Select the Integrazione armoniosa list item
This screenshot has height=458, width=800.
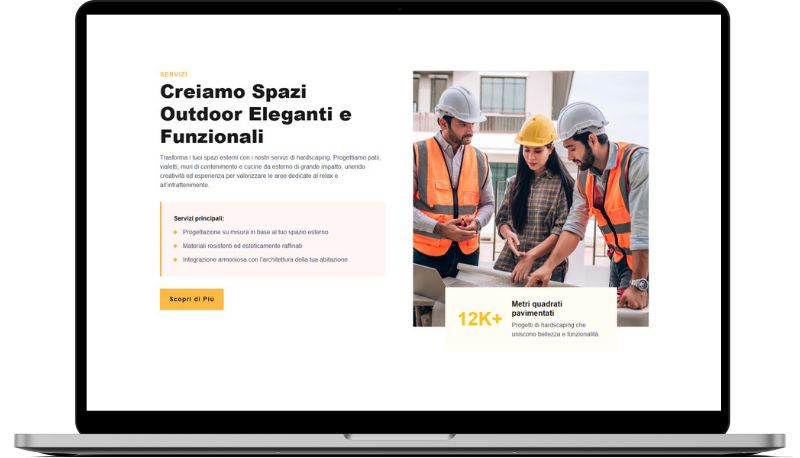tap(265, 260)
